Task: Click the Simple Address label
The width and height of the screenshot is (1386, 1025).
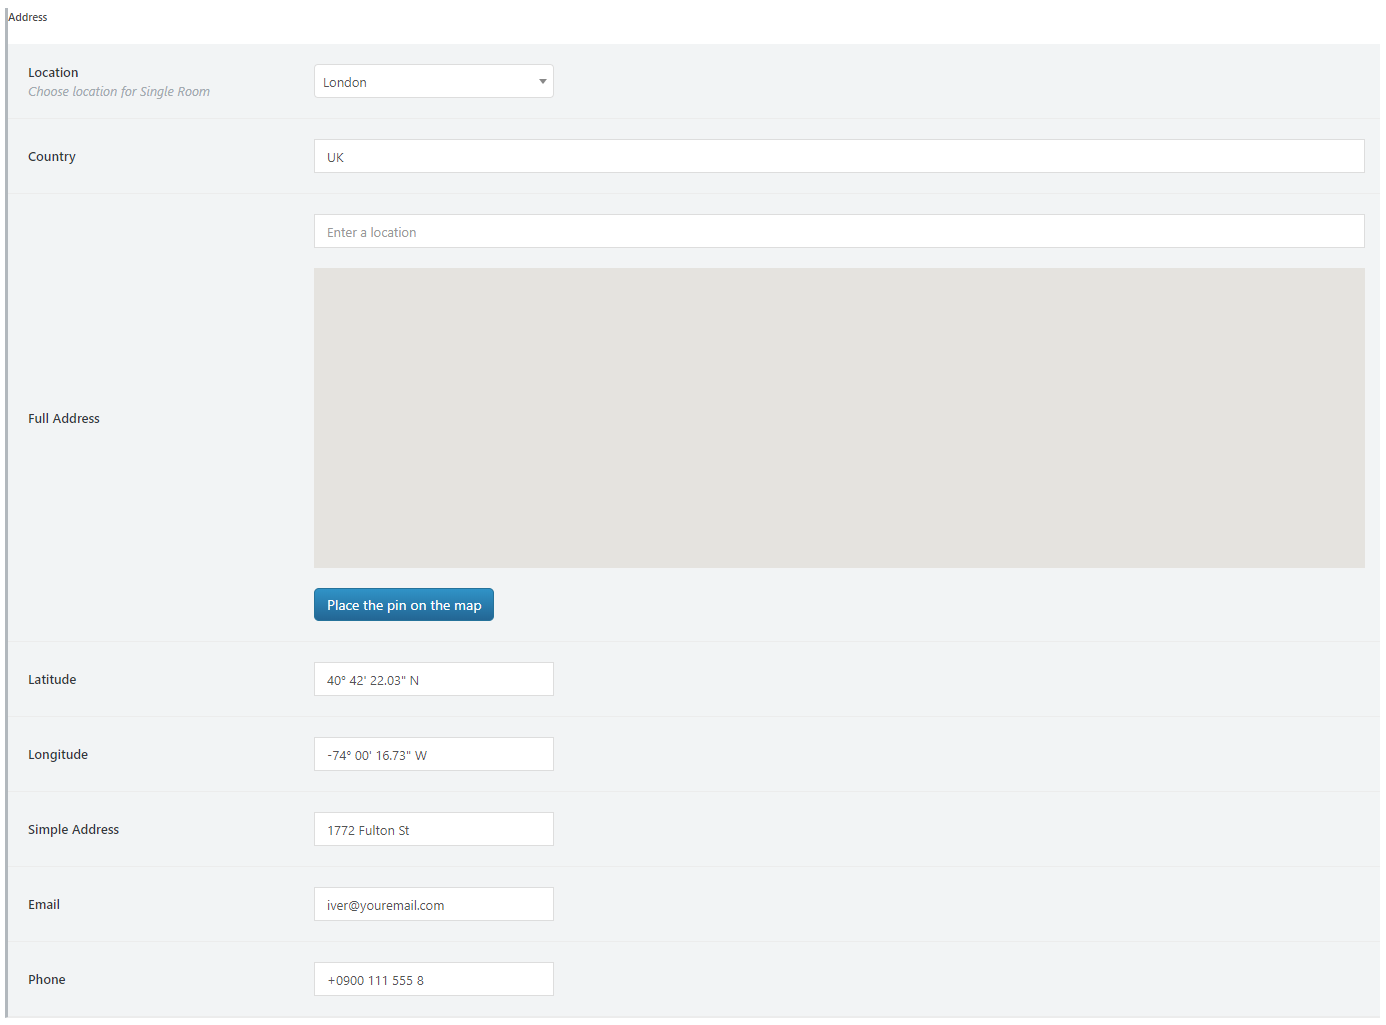Action: (73, 830)
